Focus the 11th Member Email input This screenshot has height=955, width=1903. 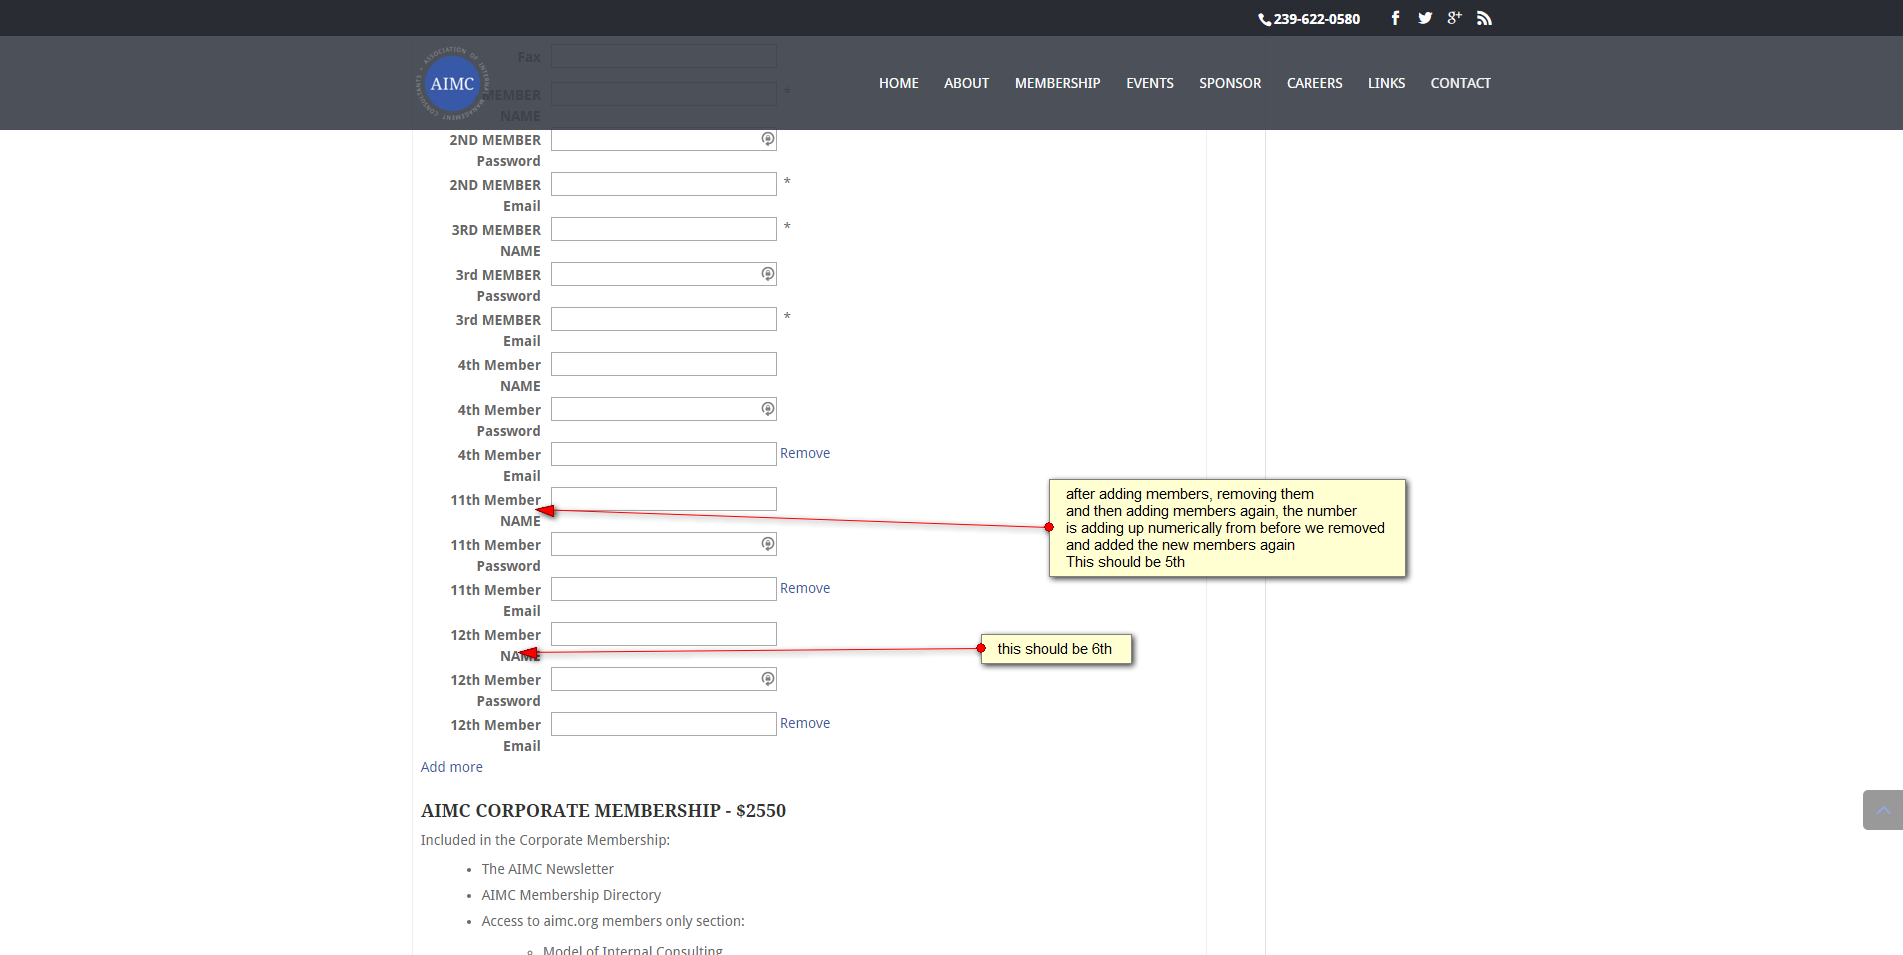click(664, 589)
